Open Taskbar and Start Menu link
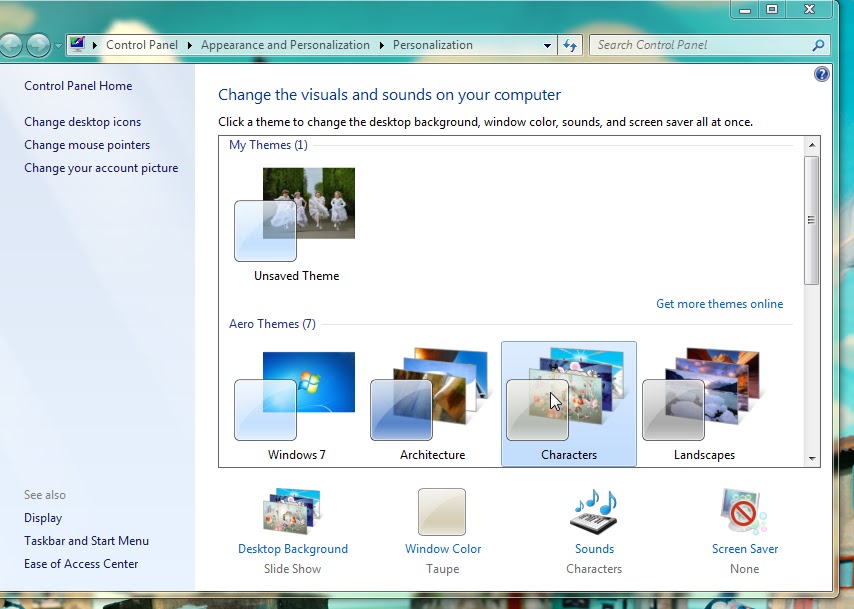 pos(86,541)
